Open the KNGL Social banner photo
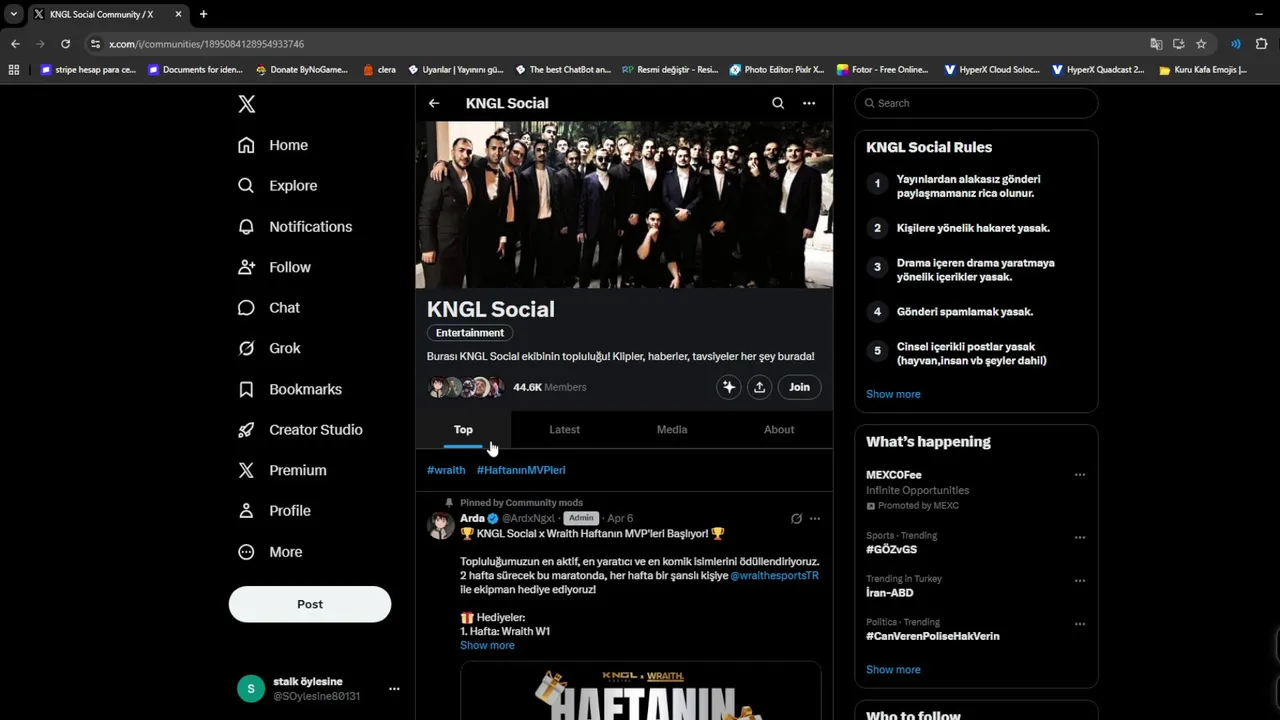 pos(624,205)
